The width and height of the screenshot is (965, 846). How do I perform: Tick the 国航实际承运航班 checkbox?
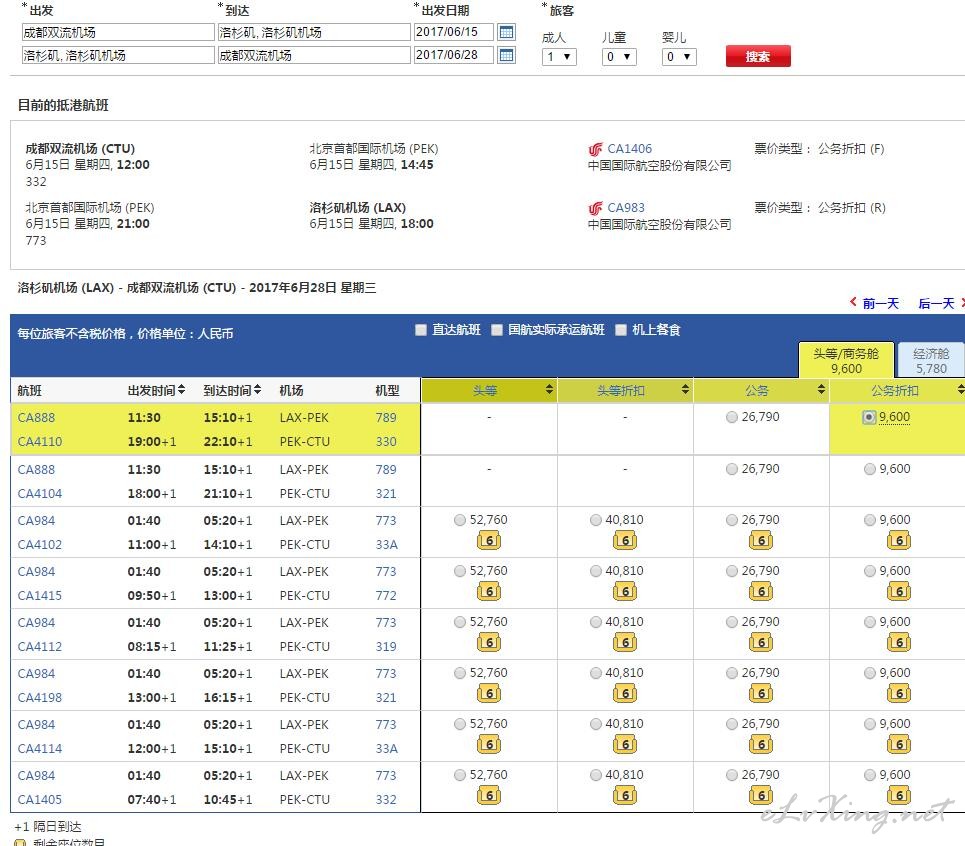point(497,330)
